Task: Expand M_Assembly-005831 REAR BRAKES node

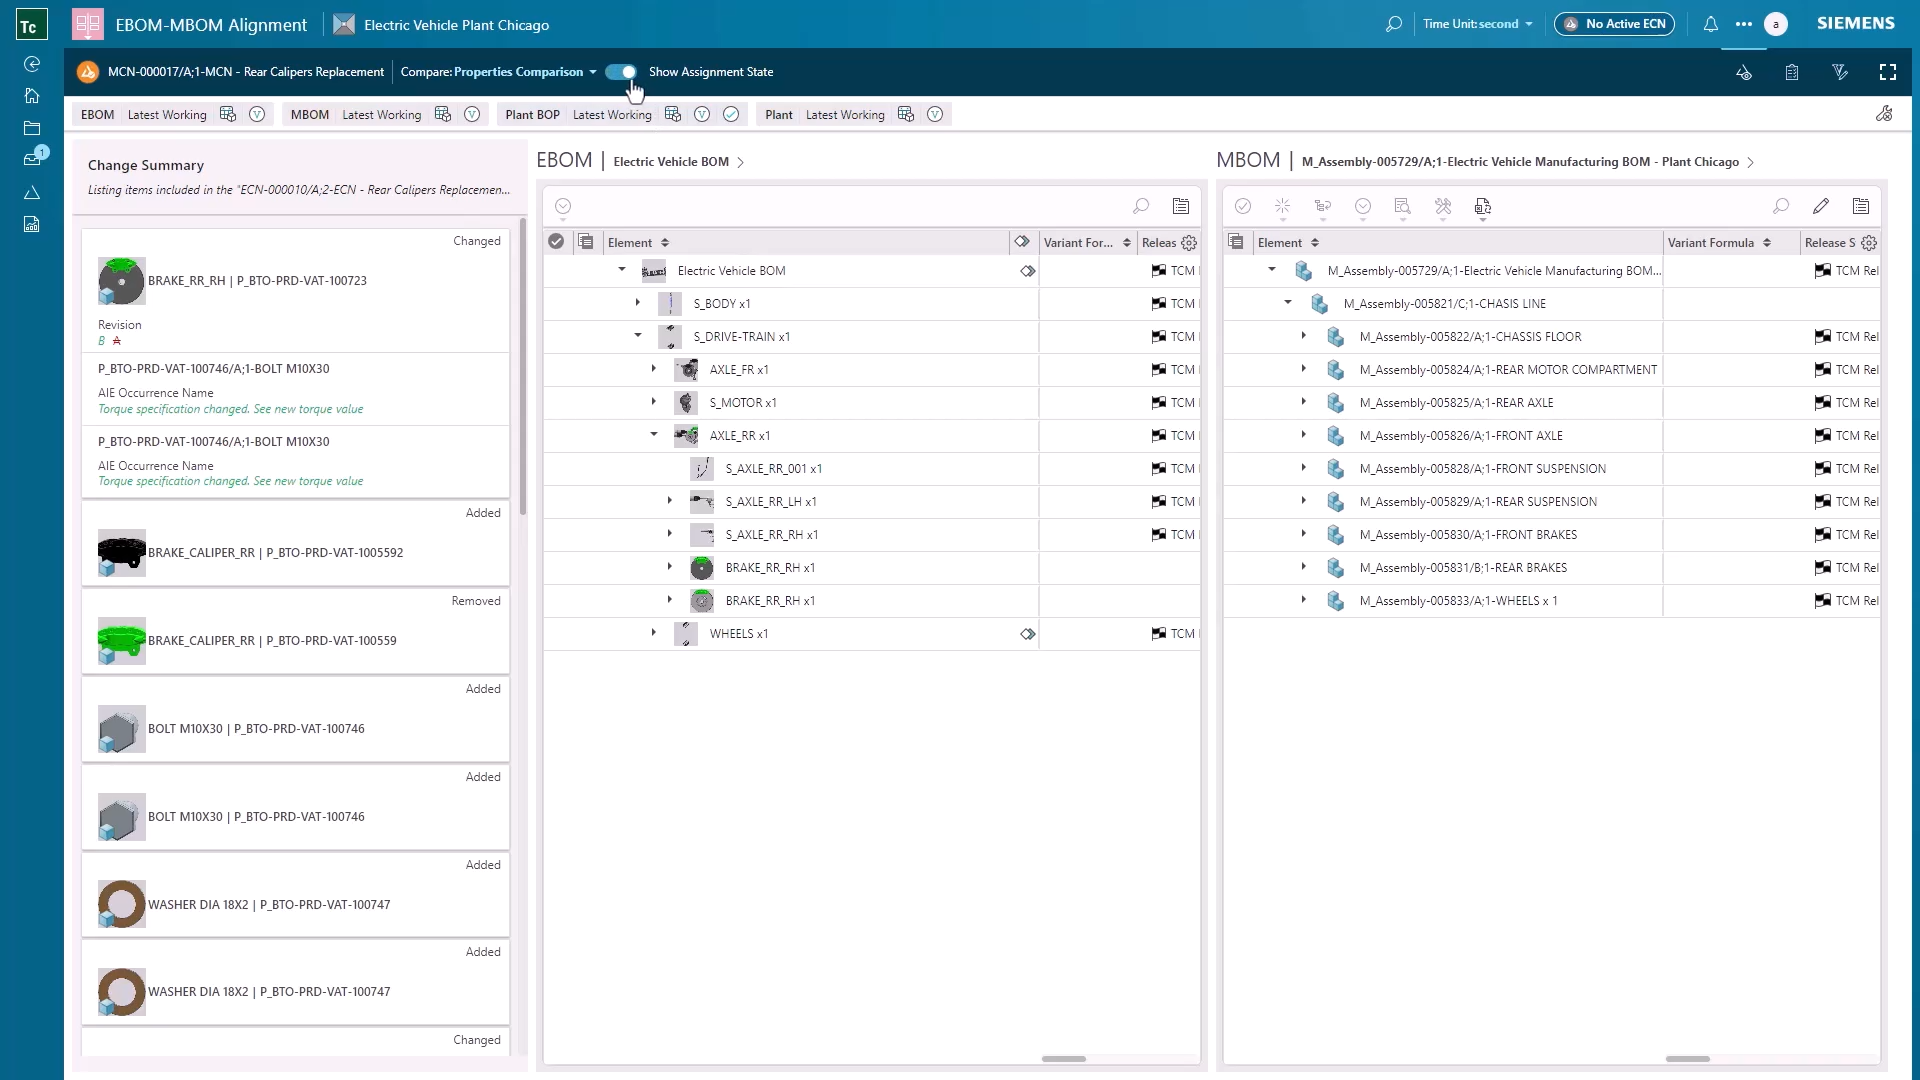Action: tap(1304, 567)
